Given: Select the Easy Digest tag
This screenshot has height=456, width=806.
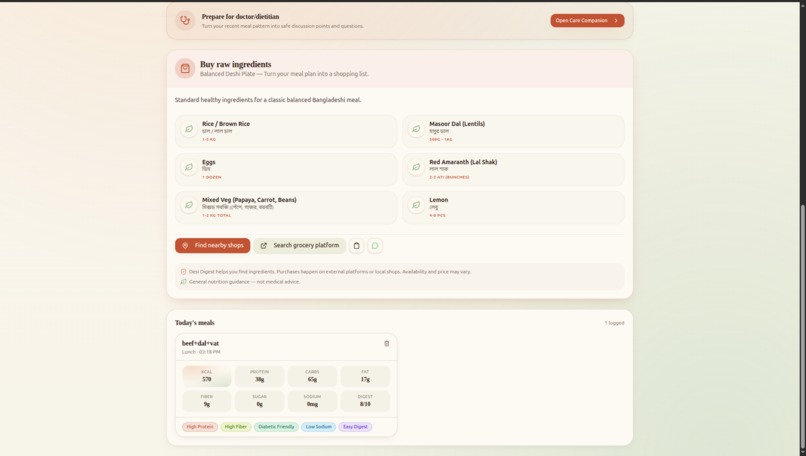Looking at the screenshot, I should click(x=355, y=427).
